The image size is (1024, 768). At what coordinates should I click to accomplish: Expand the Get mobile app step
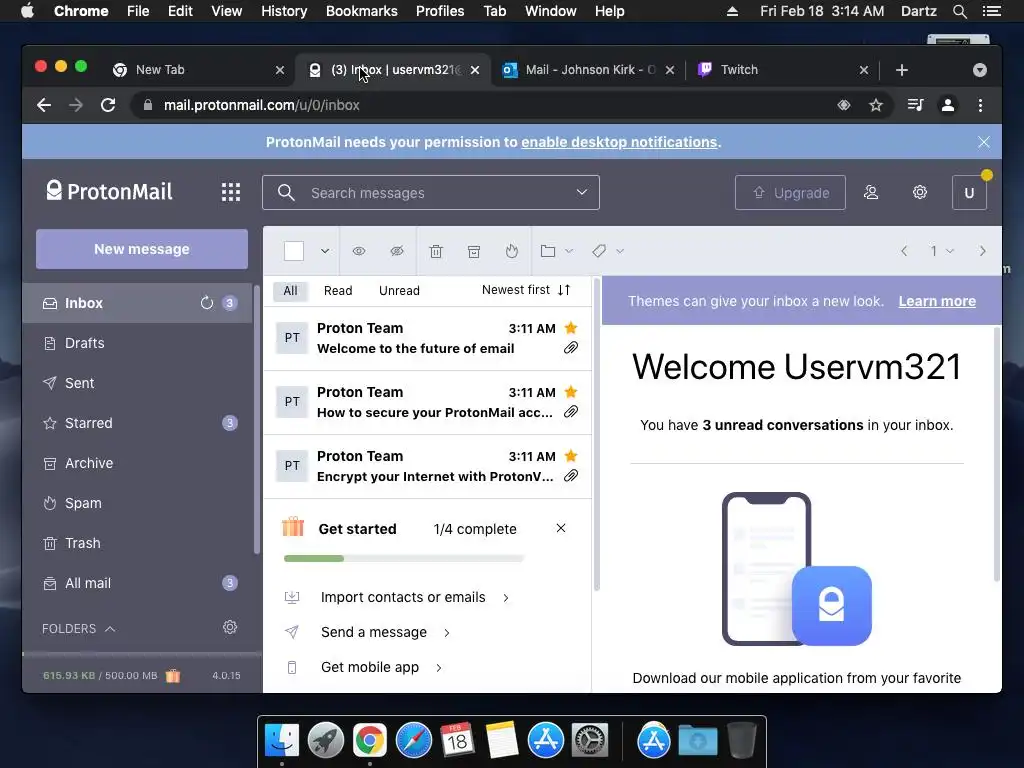pos(364,667)
